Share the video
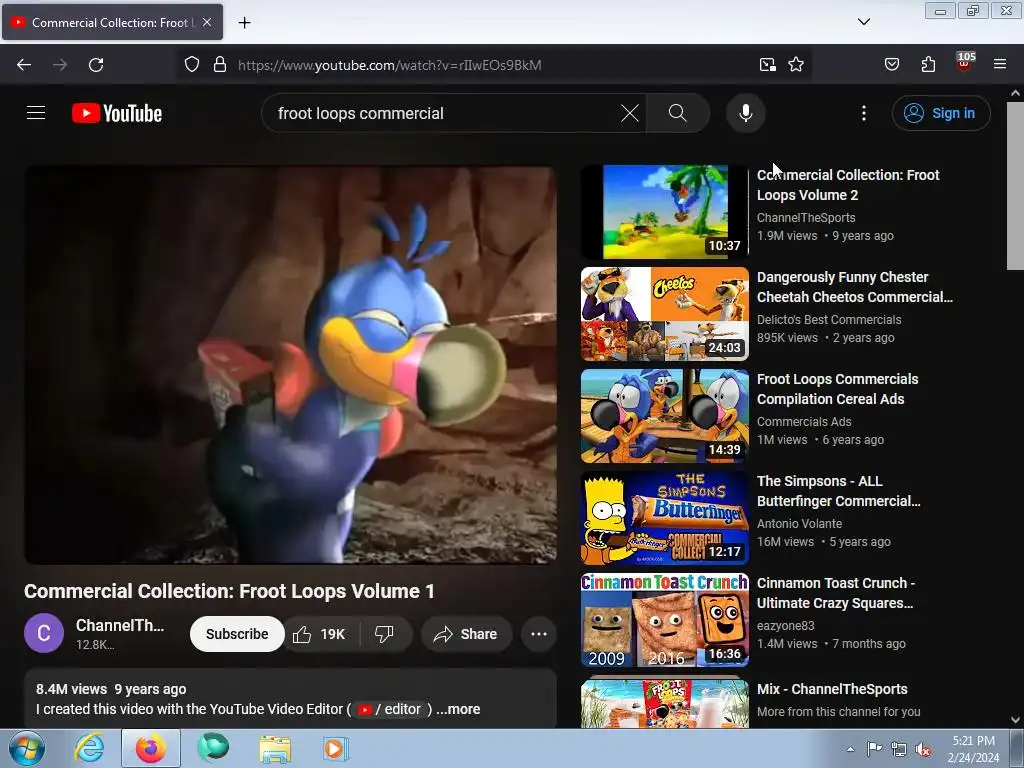 click(x=466, y=634)
